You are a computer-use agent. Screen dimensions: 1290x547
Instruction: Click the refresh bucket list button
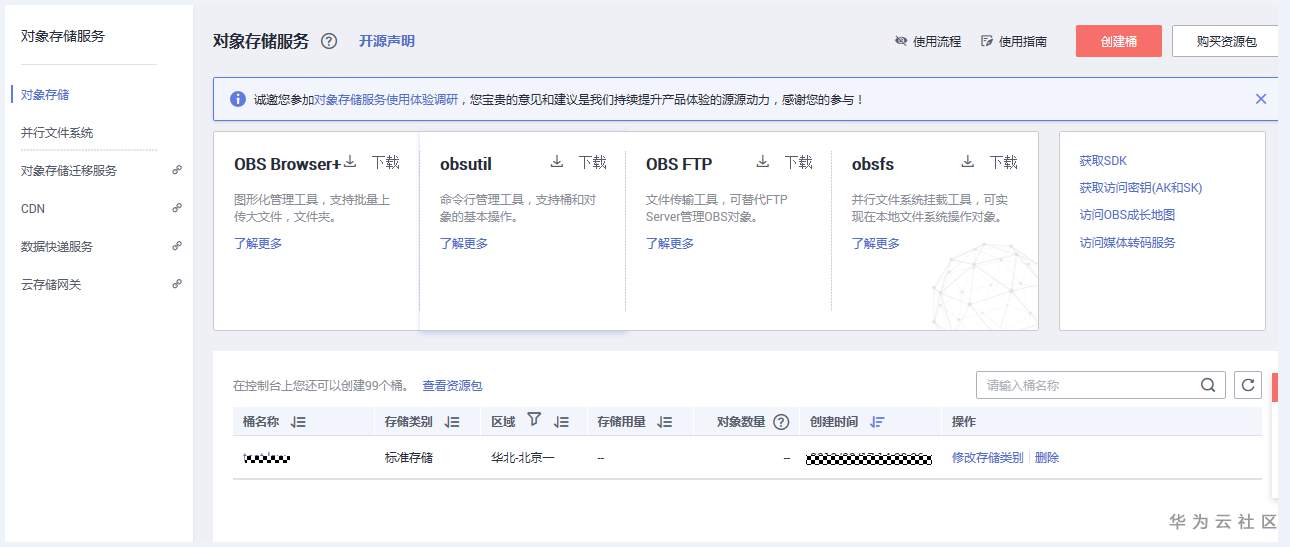1247,385
